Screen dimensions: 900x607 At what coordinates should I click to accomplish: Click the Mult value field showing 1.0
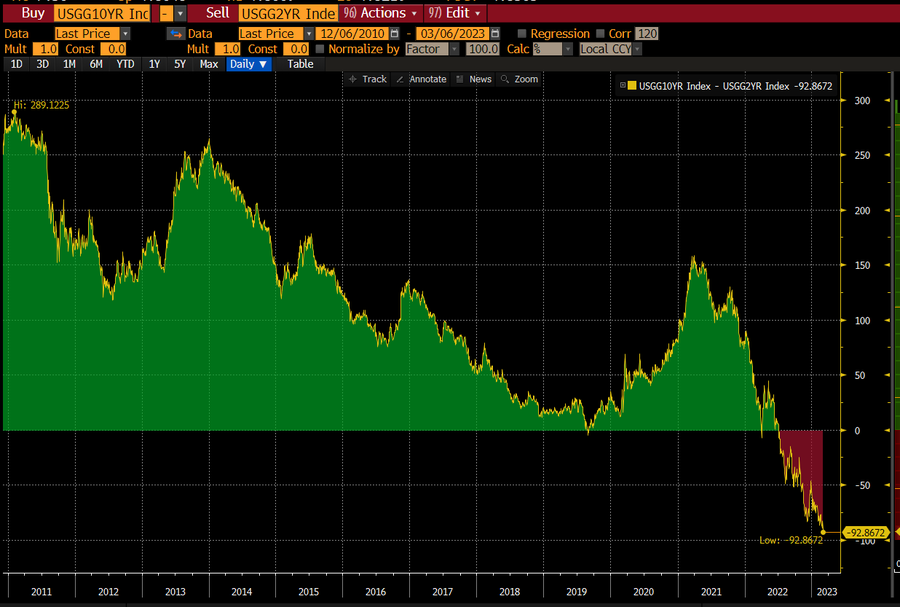tap(47, 48)
